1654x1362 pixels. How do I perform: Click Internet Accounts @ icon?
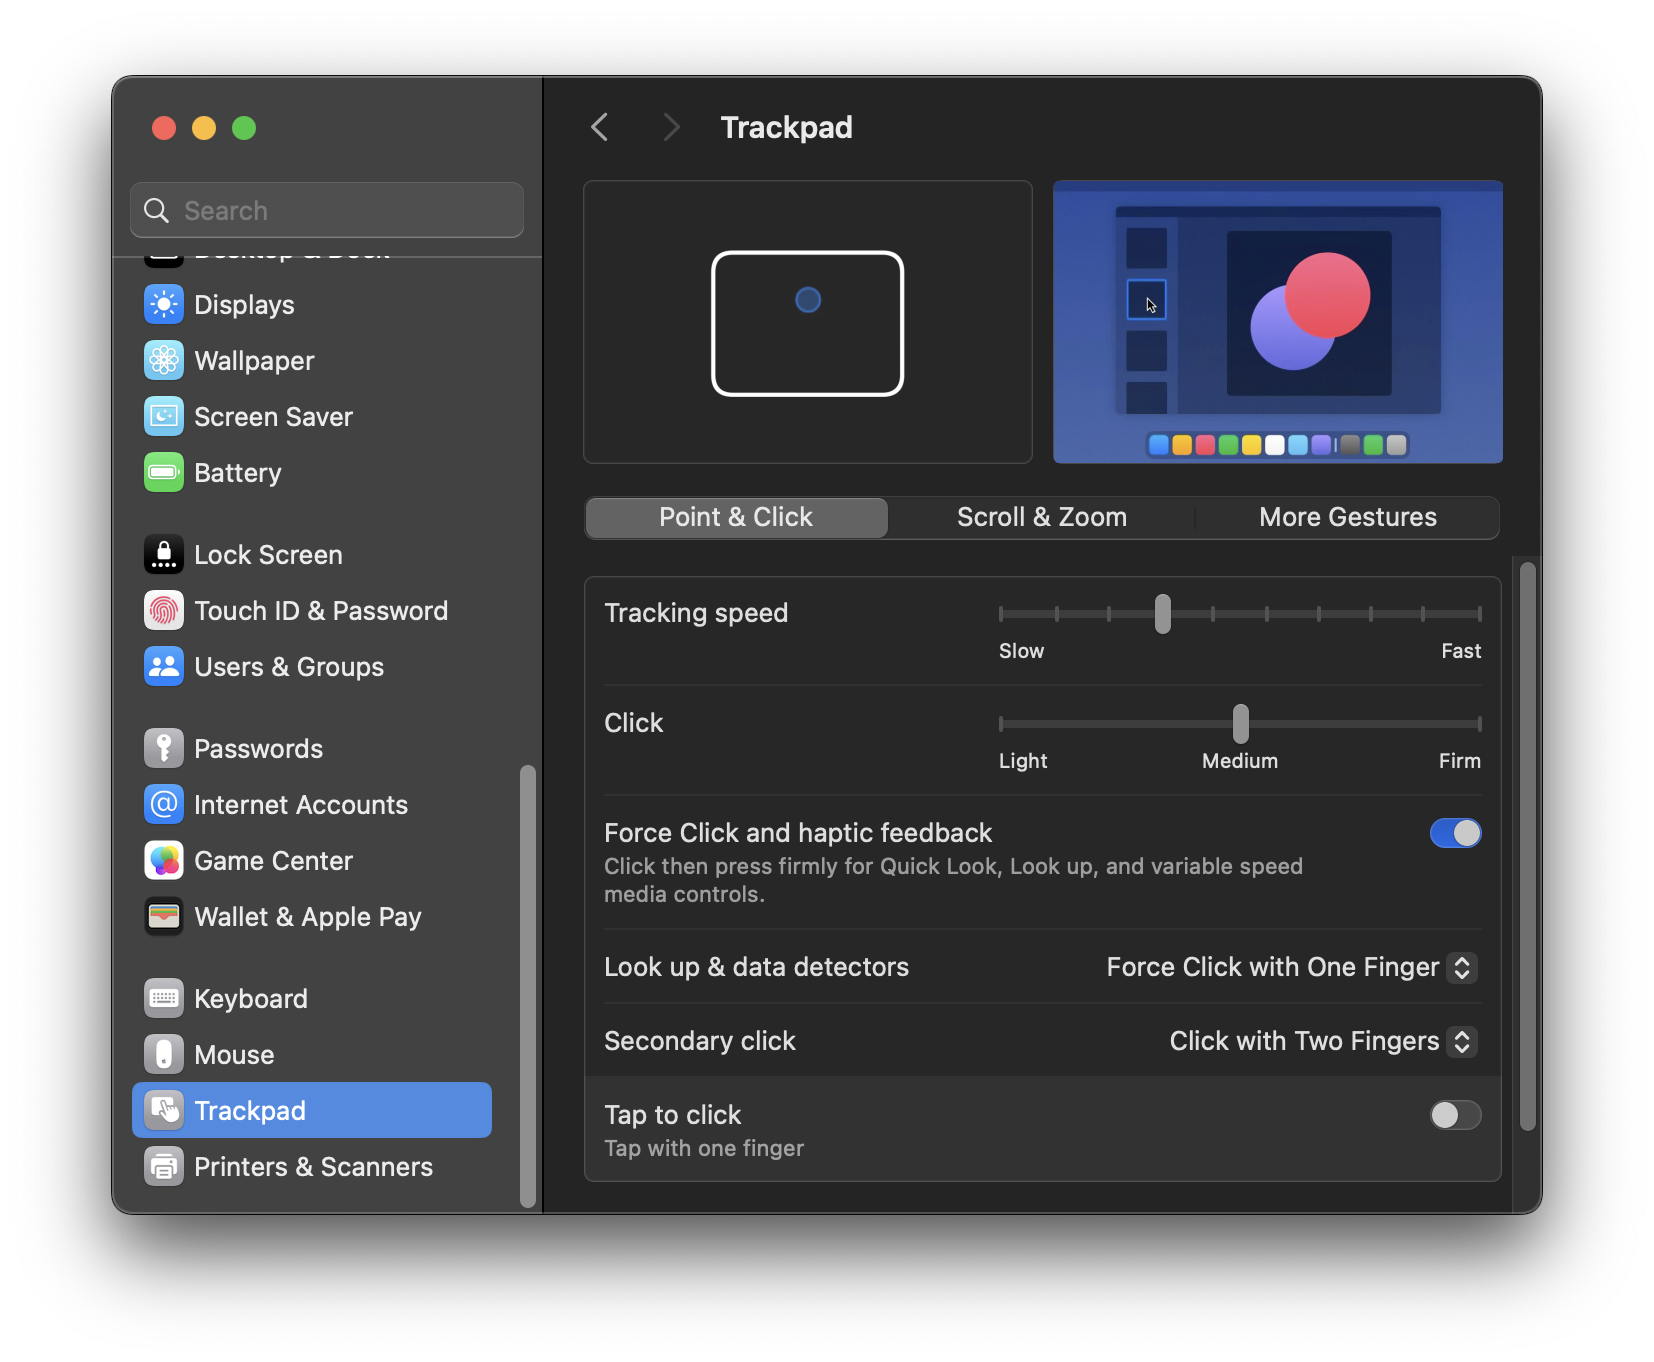tap(164, 805)
